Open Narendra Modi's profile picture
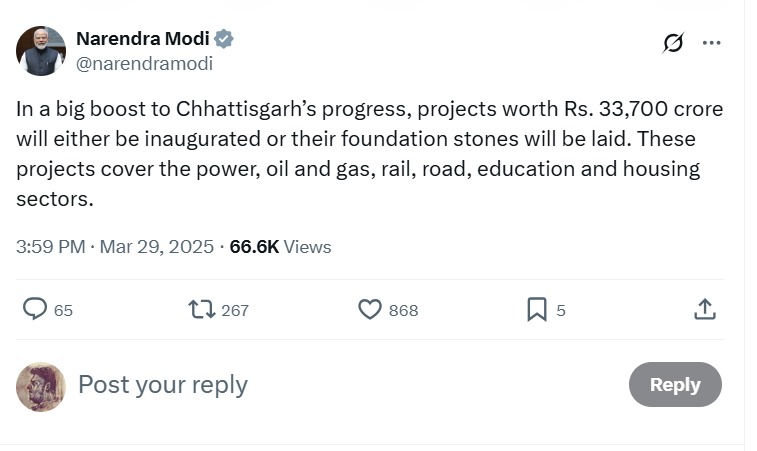 click(41, 51)
